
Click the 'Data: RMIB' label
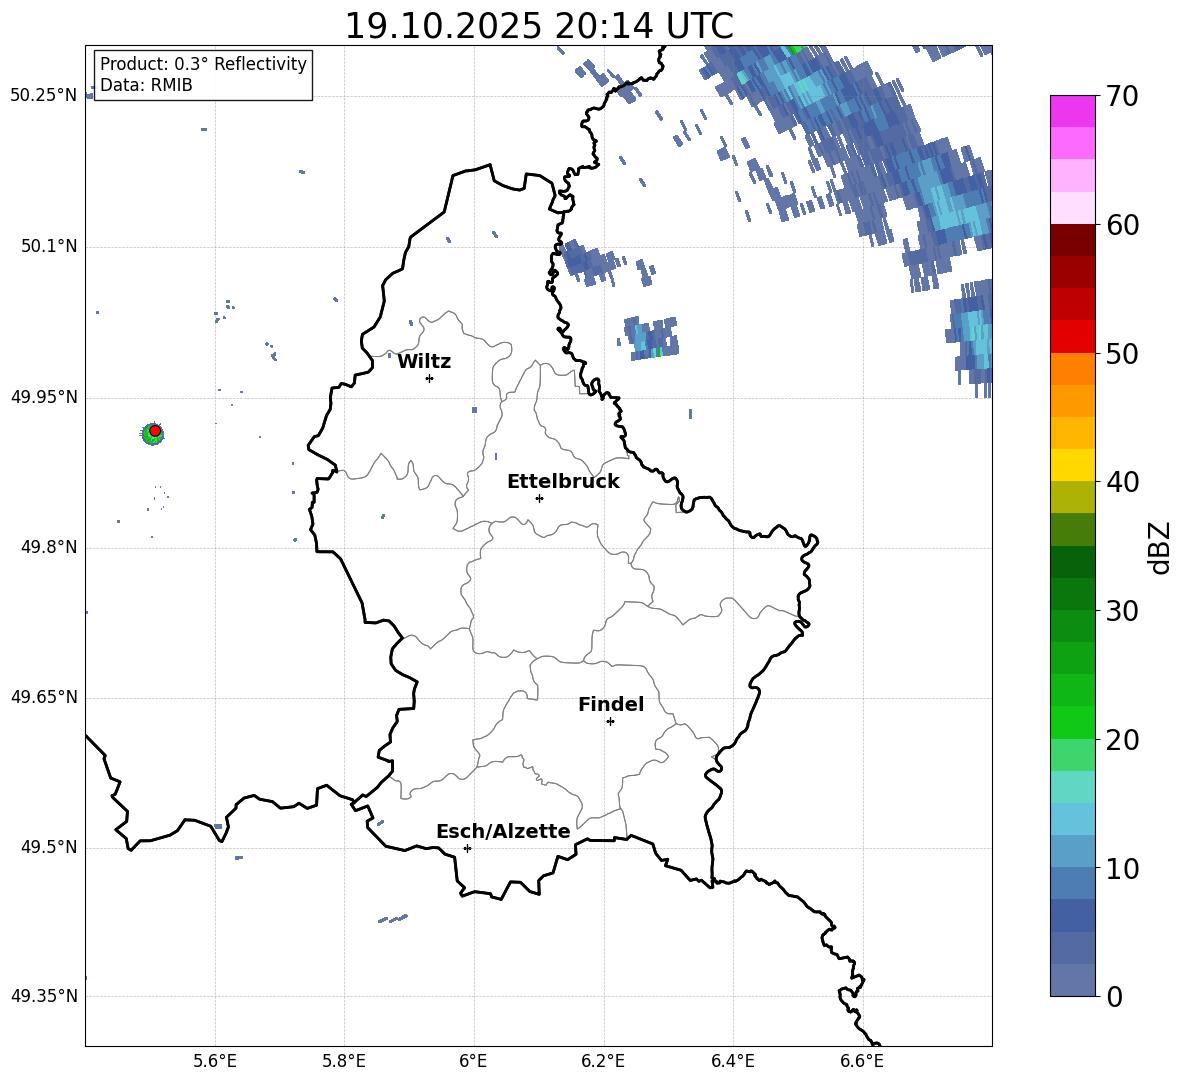pyautogui.click(x=146, y=85)
